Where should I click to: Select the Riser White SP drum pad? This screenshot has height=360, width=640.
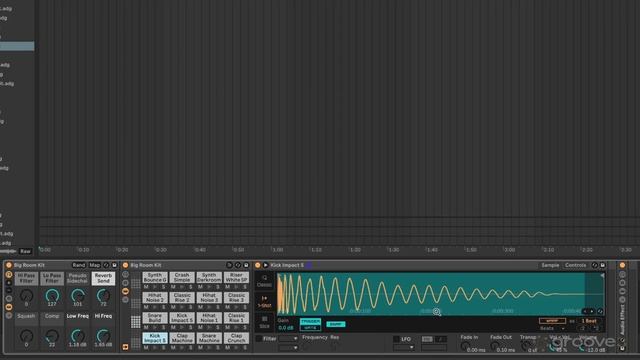236,277
